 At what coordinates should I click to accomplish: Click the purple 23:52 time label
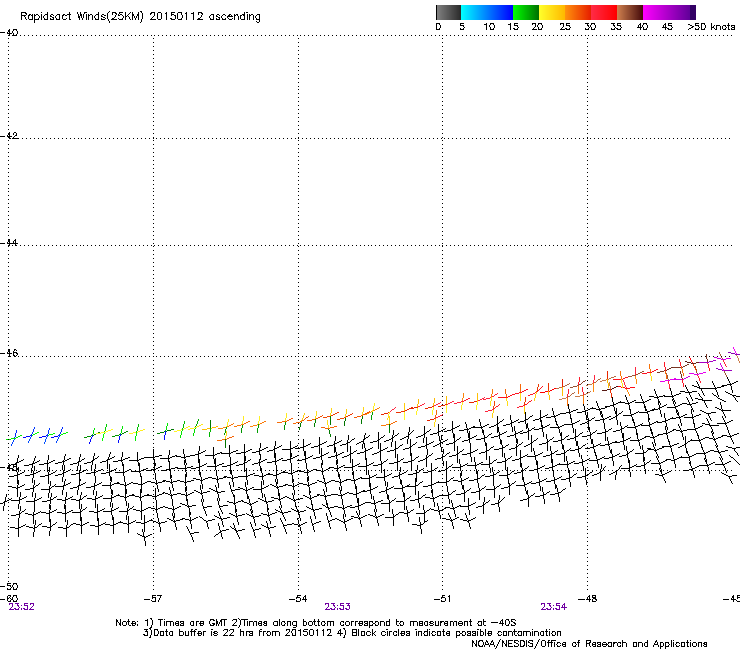[22, 607]
